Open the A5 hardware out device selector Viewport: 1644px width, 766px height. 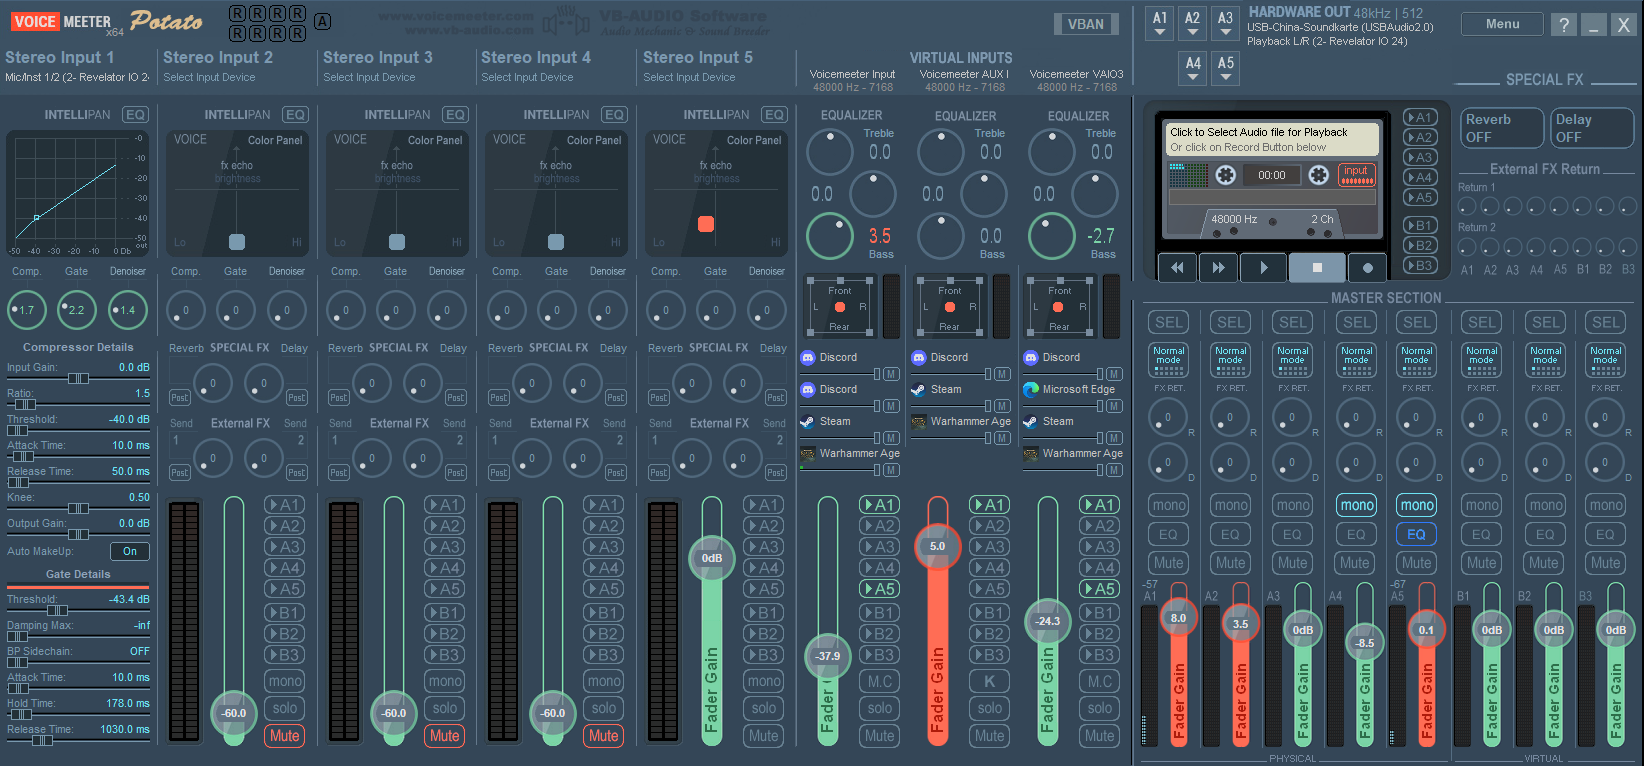[x=1225, y=68]
